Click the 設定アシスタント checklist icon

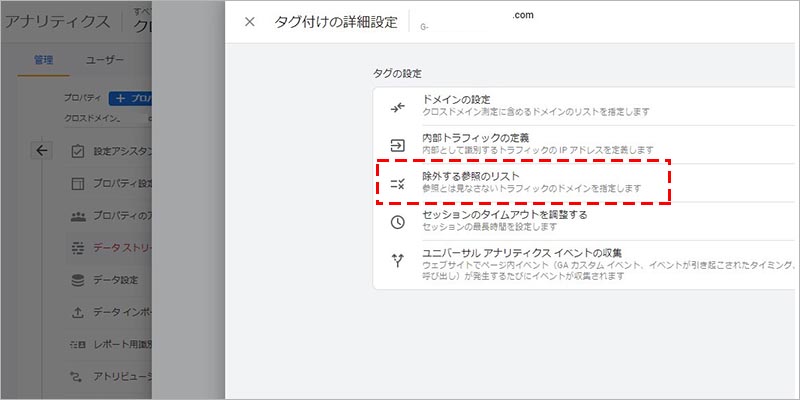click(x=78, y=152)
